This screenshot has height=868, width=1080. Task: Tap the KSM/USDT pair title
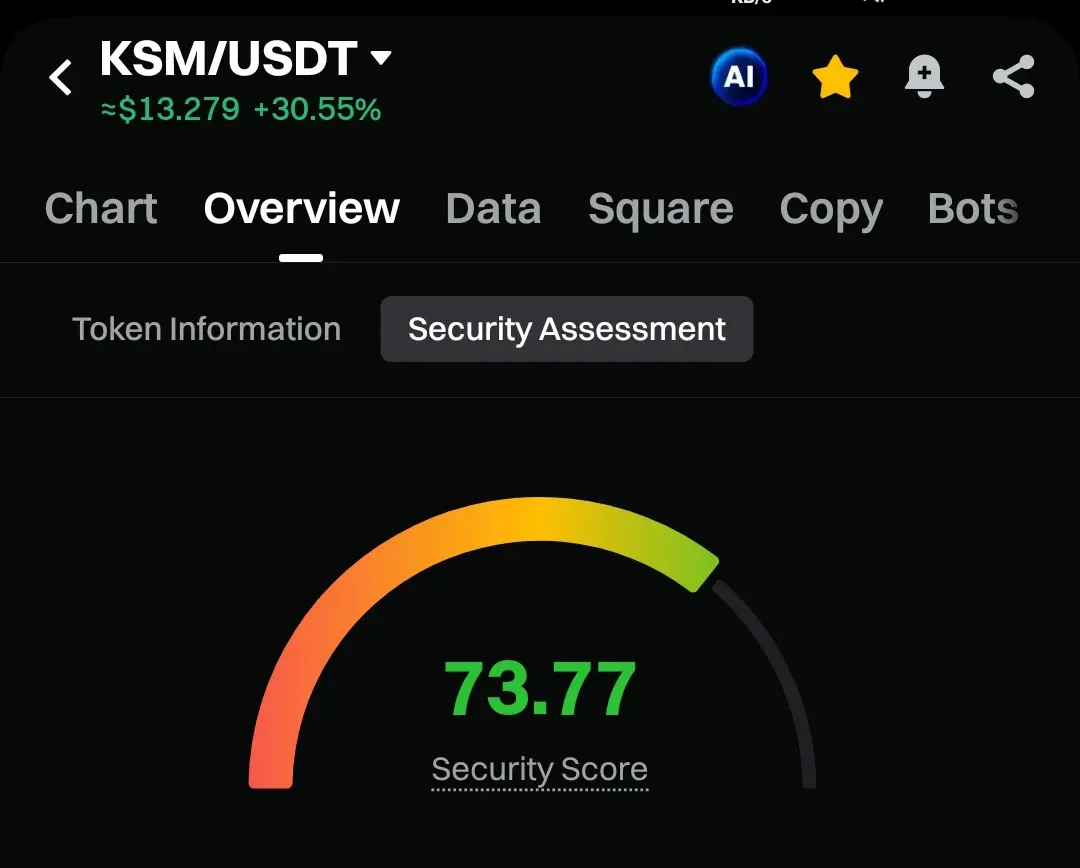coord(229,58)
